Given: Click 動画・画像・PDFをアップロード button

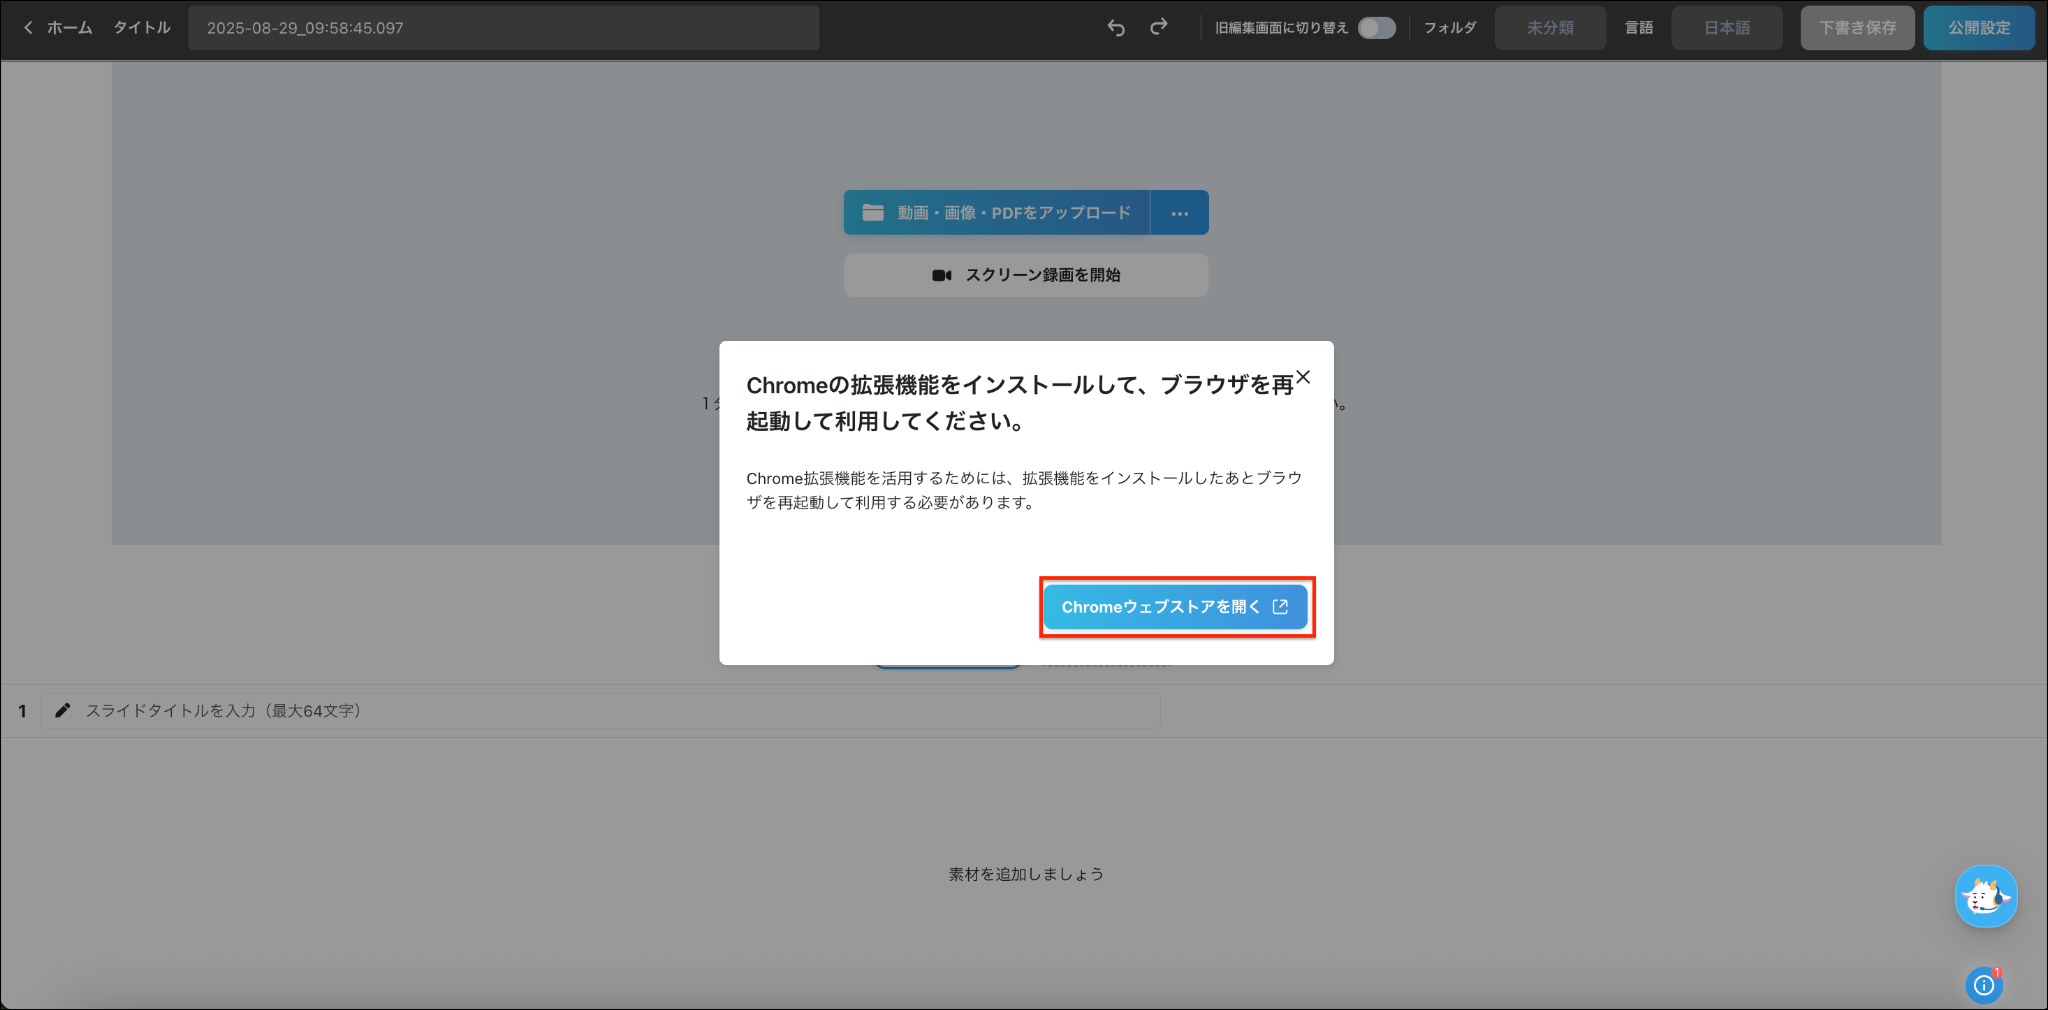Looking at the screenshot, I should point(997,213).
